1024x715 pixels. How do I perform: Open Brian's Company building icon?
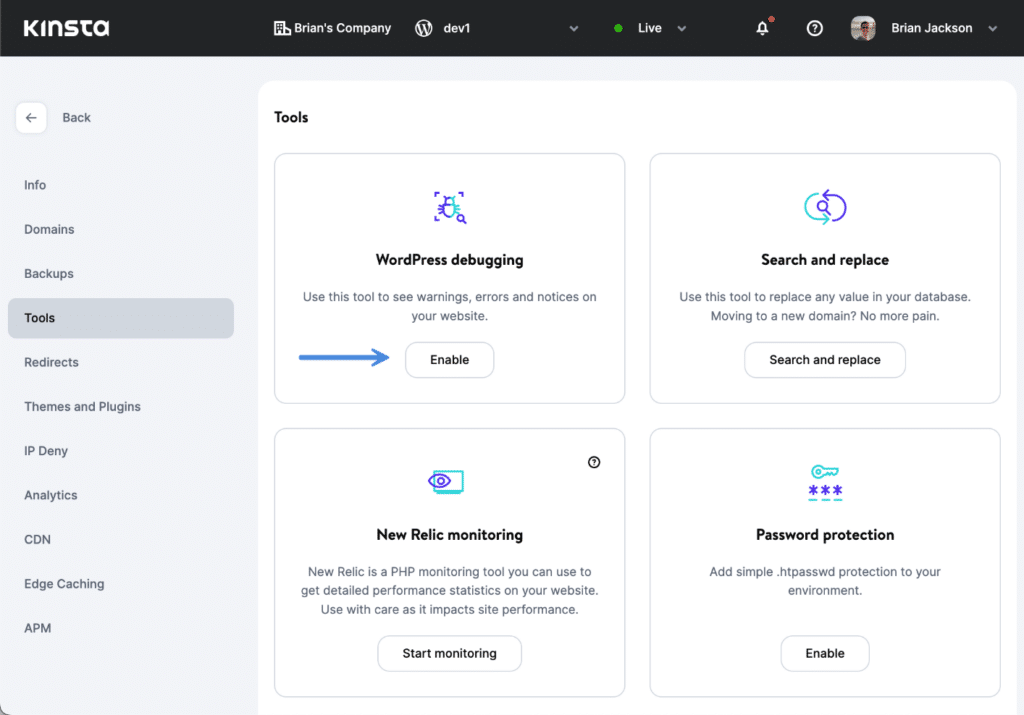[x=281, y=28]
